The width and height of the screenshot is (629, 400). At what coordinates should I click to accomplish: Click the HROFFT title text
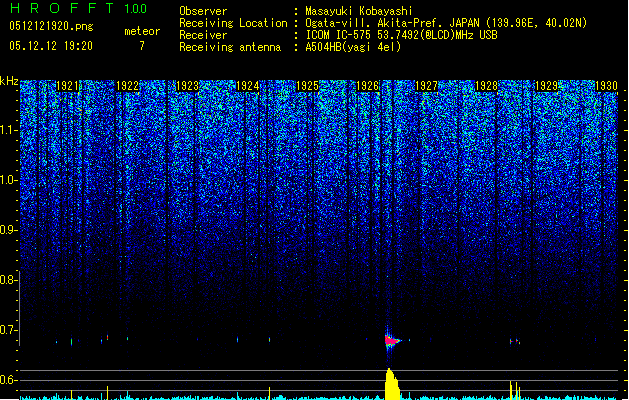pos(63,8)
